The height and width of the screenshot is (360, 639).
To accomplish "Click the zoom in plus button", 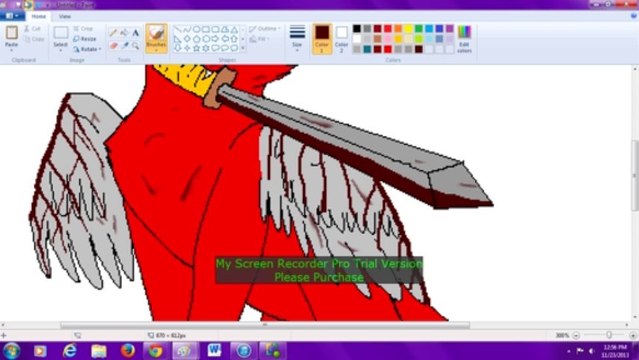I will [633, 335].
